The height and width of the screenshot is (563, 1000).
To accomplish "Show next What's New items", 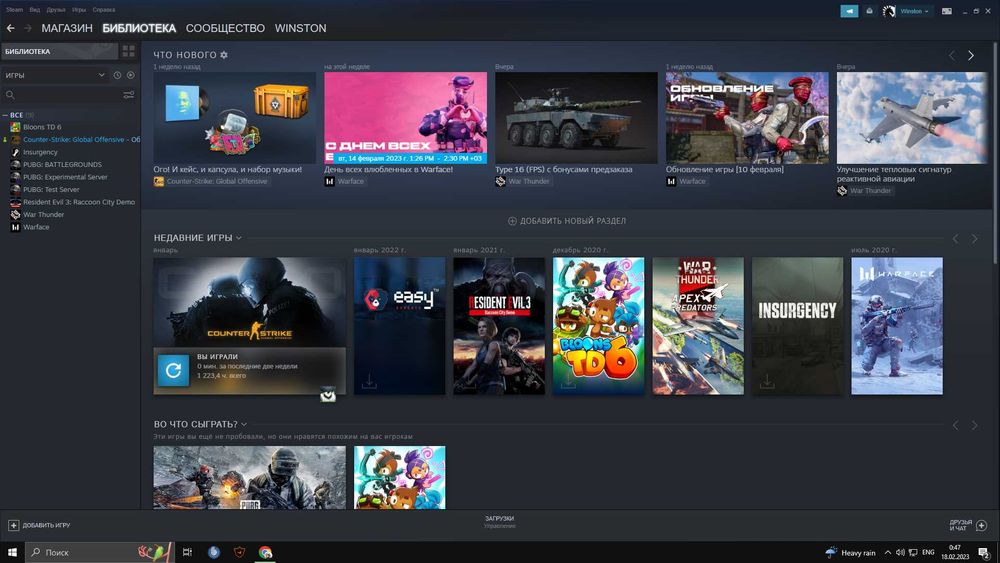I will click(971, 55).
